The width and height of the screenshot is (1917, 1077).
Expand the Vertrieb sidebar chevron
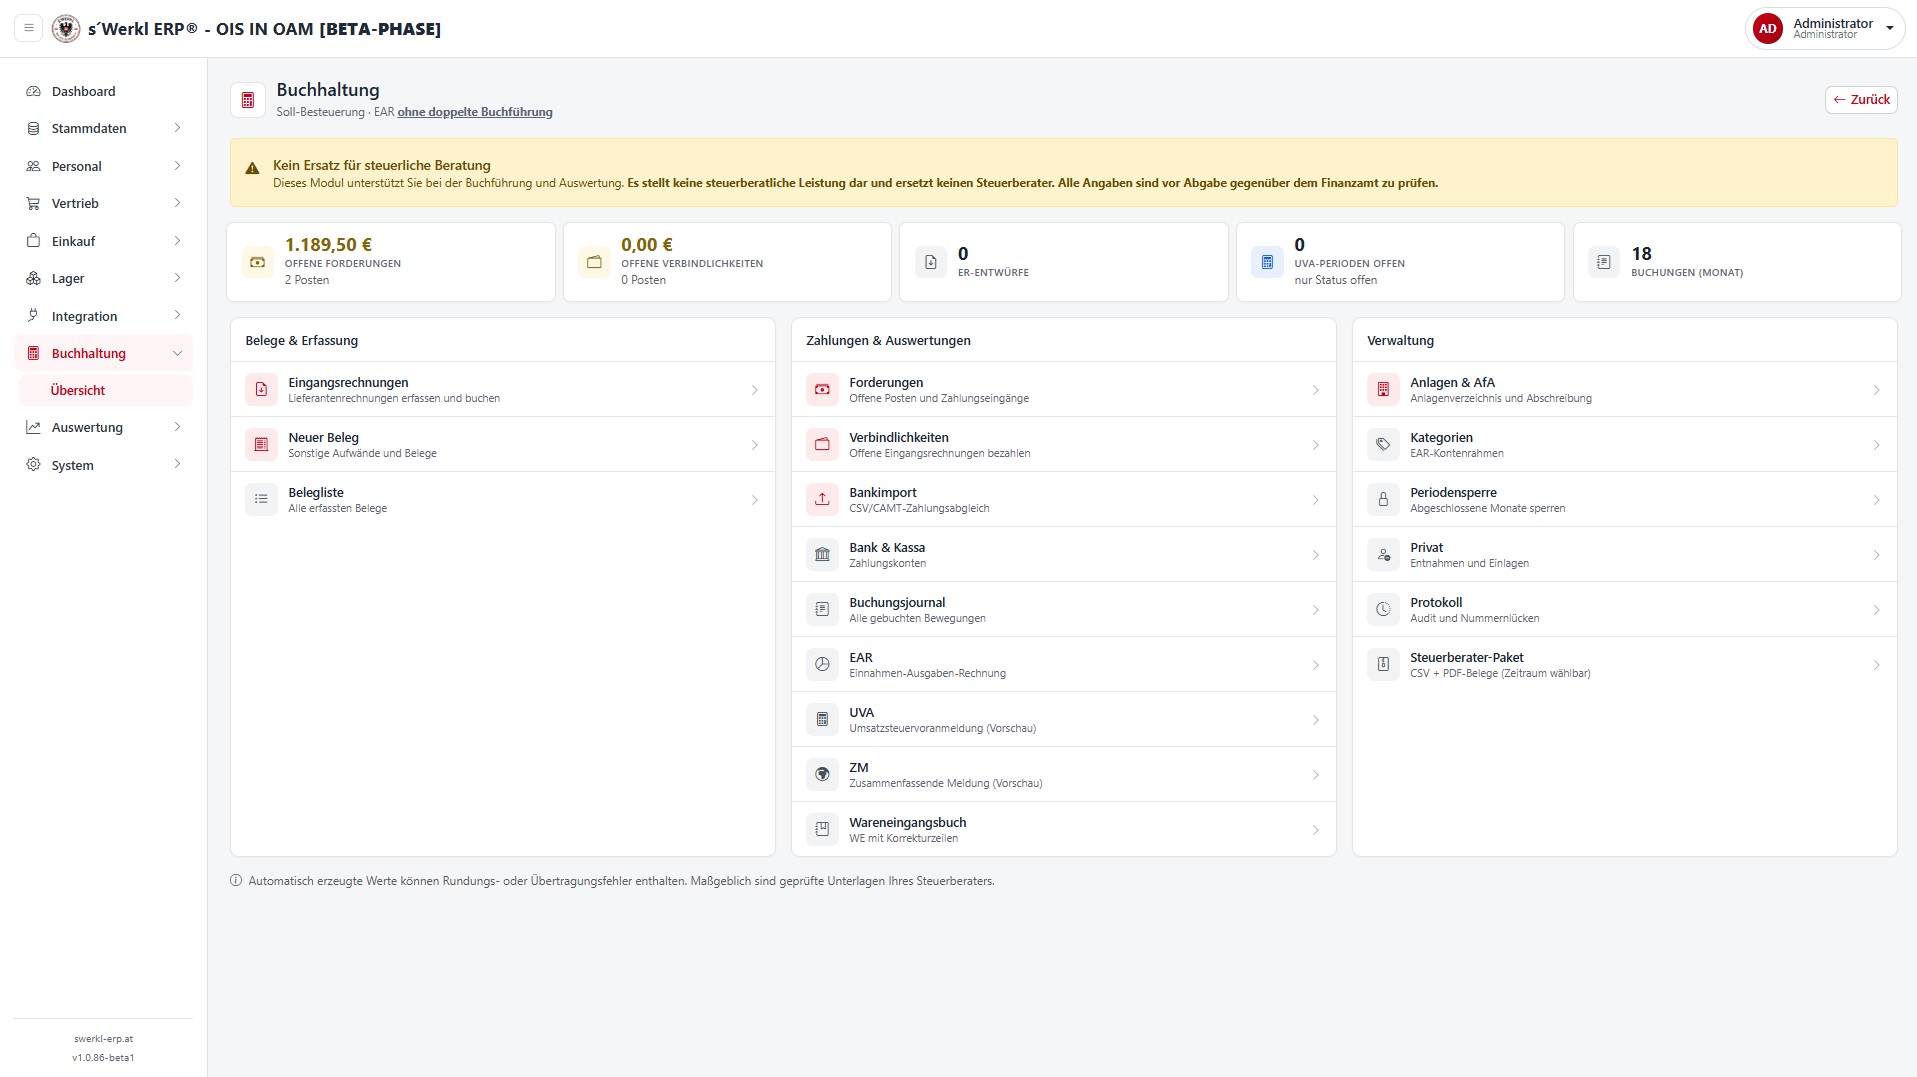point(177,203)
